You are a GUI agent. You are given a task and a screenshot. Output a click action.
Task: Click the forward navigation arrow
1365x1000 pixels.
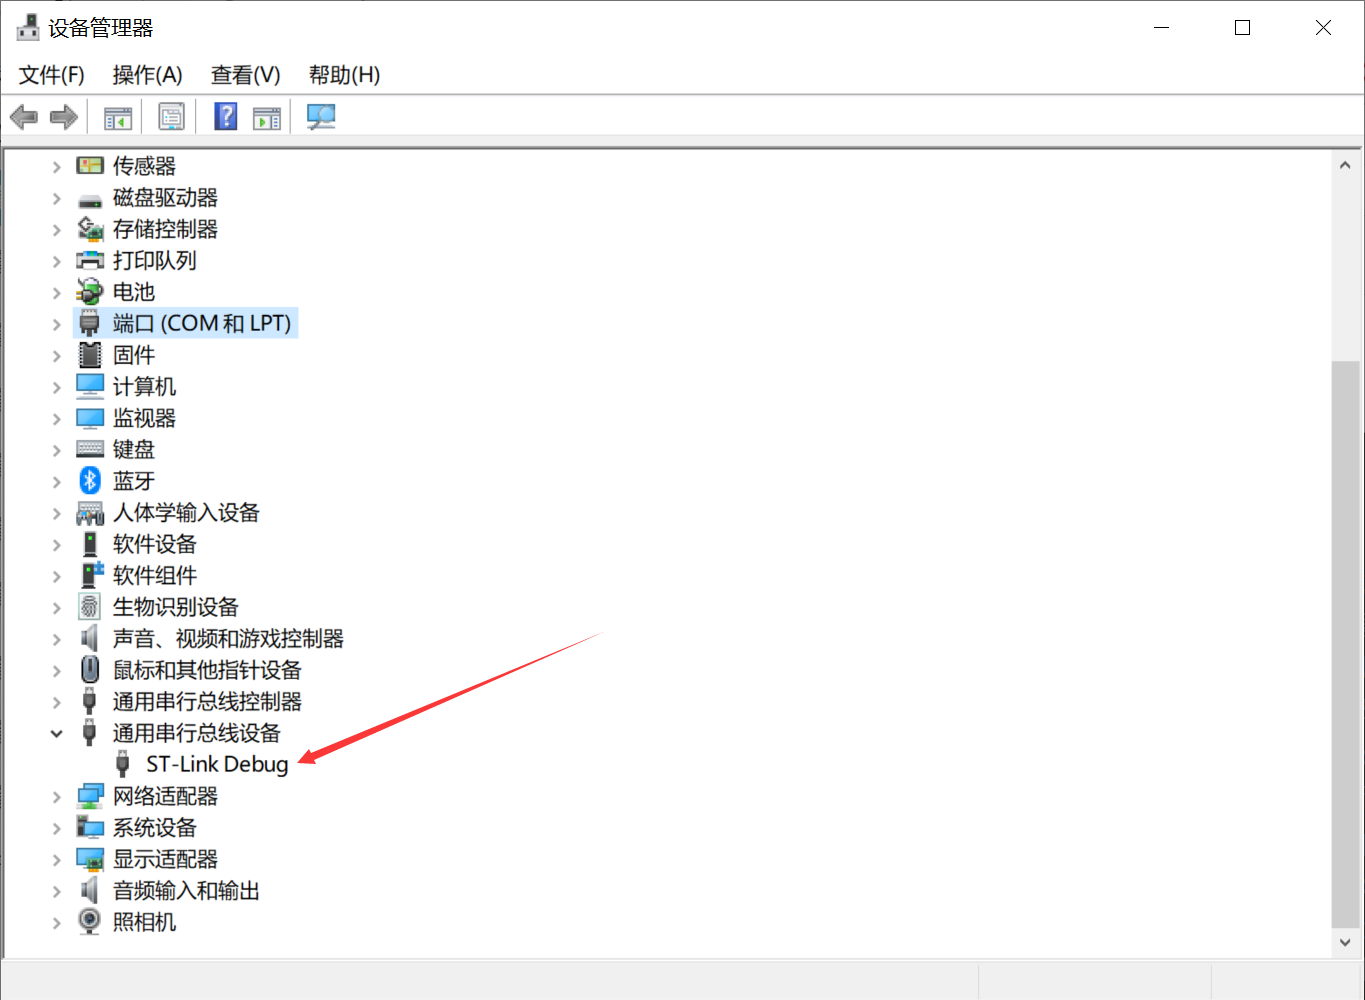coord(63,116)
